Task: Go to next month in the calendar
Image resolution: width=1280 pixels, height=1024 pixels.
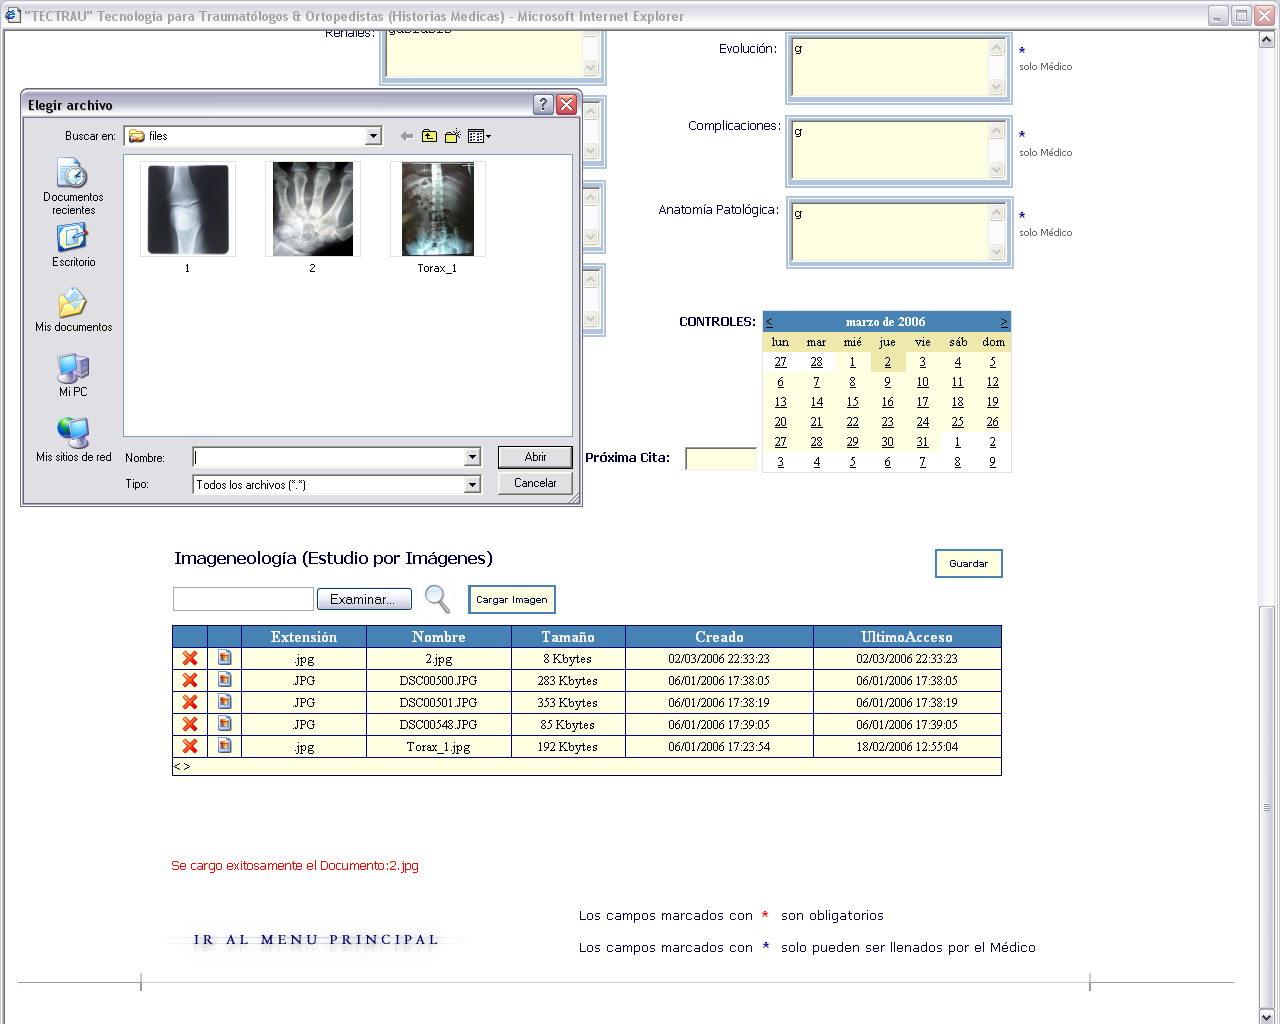Action: [x=1003, y=322]
